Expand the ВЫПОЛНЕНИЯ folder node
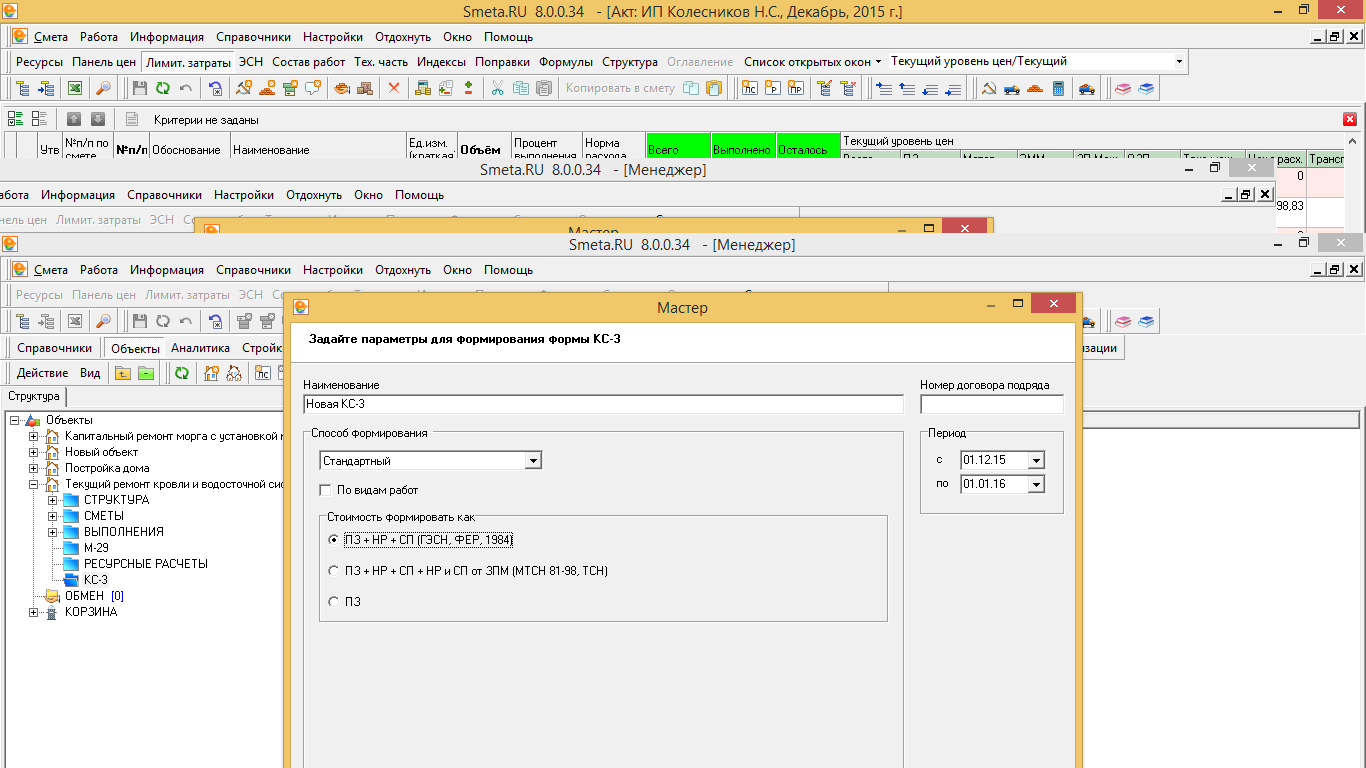Screen dimensions: 1366x768 (x=52, y=532)
